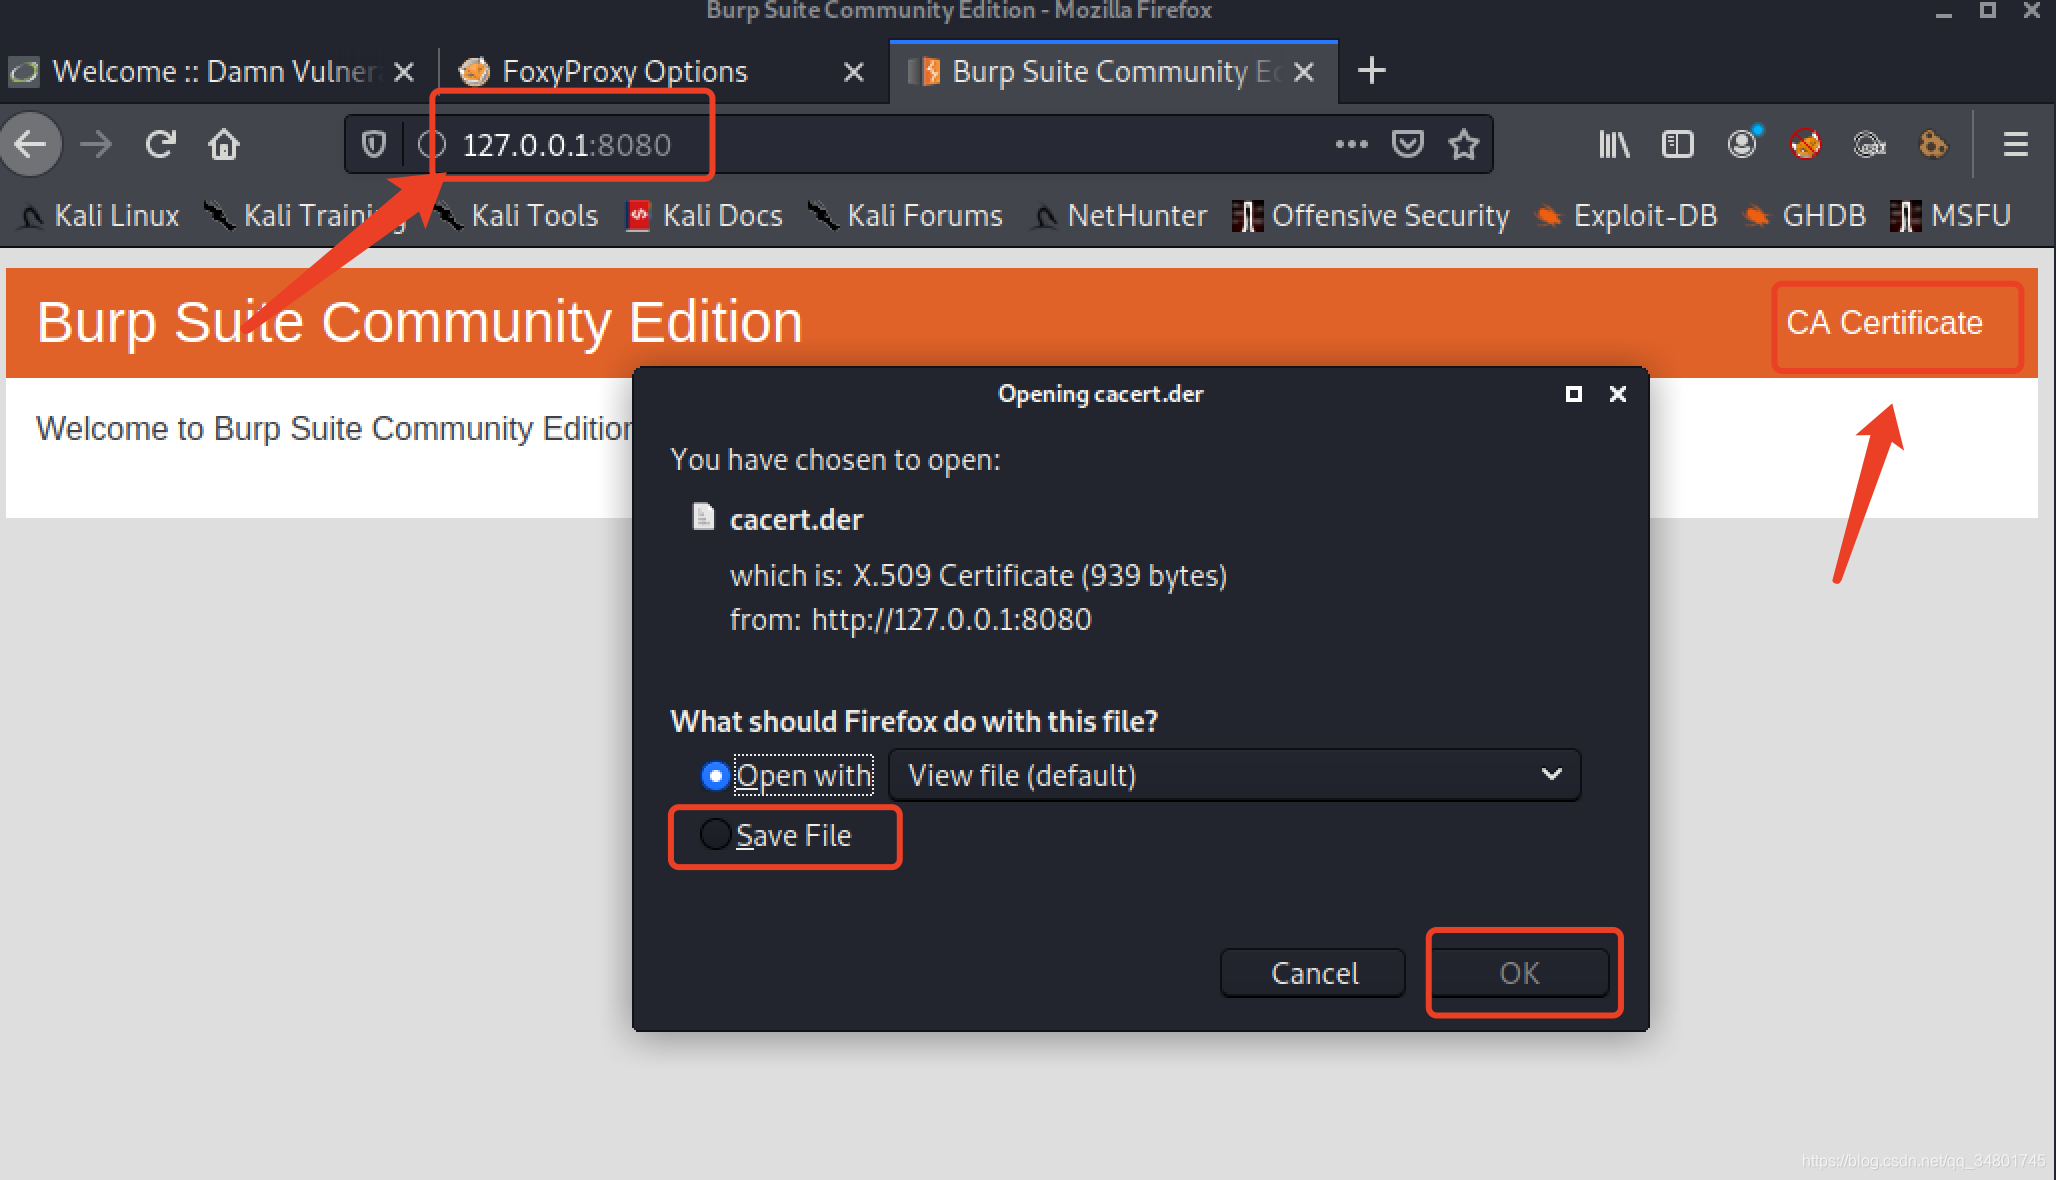Toggle the sidebar view icon
The width and height of the screenshot is (2056, 1180).
click(x=1677, y=145)
